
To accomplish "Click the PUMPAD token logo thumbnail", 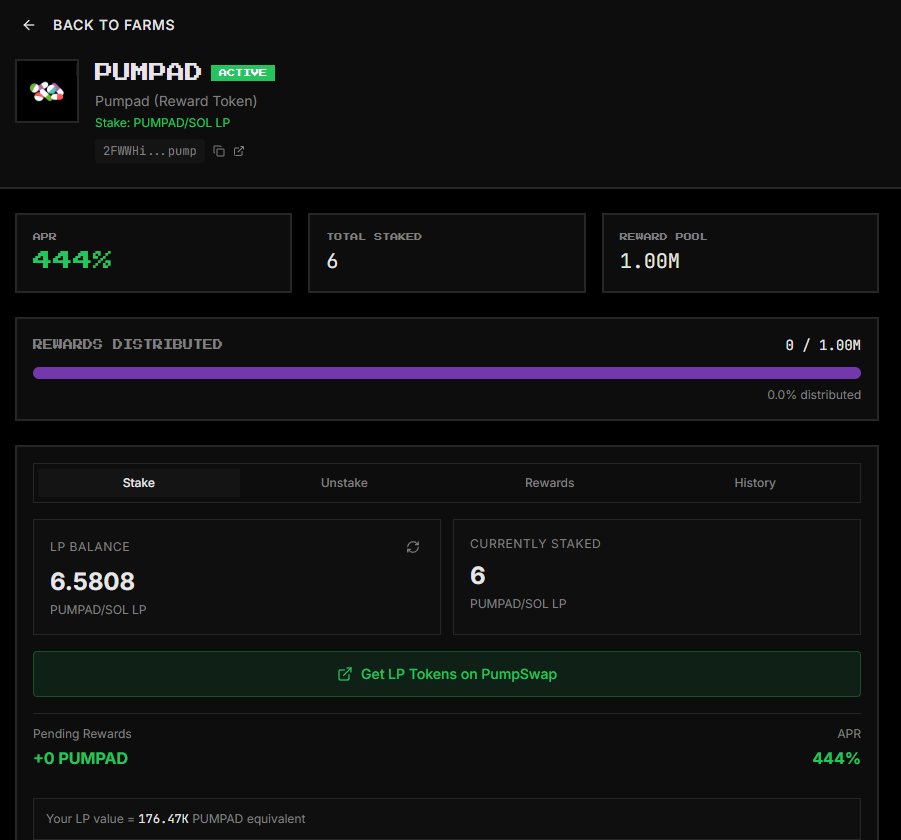I will (x=47, y=91).
